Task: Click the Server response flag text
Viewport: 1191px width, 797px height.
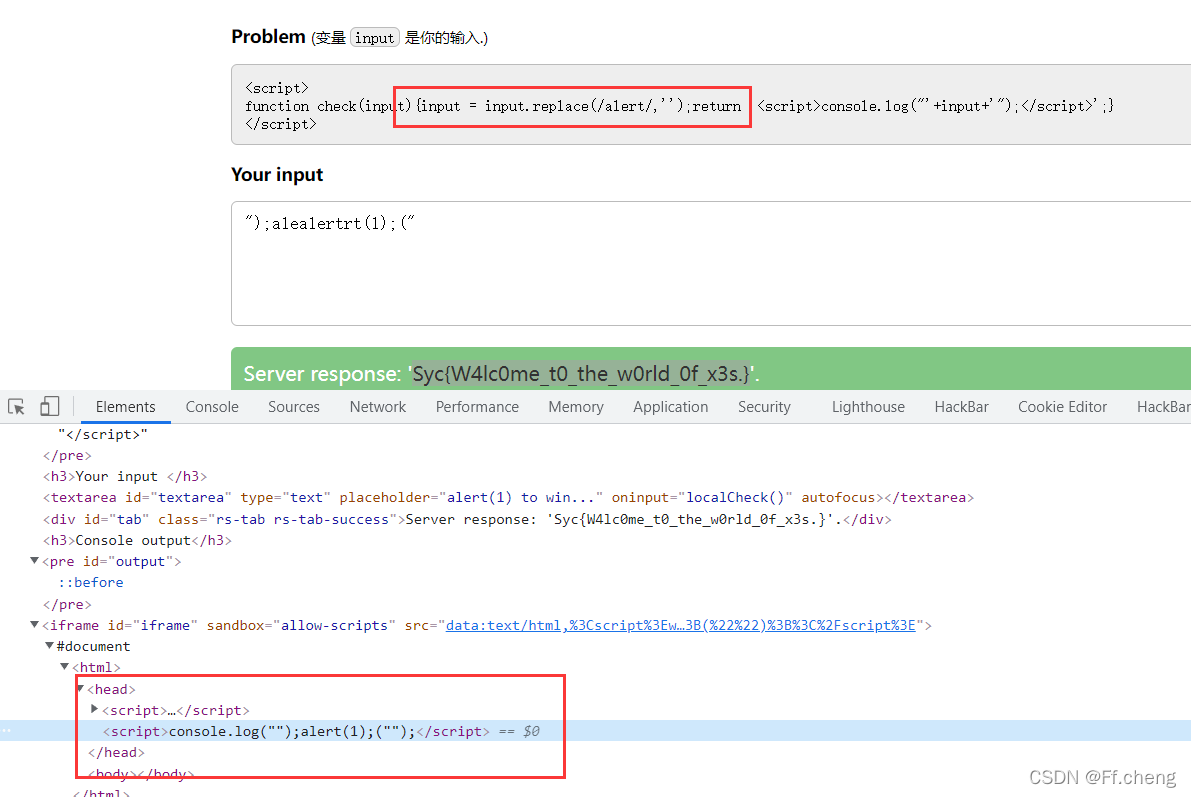Action: click(582, 374)
